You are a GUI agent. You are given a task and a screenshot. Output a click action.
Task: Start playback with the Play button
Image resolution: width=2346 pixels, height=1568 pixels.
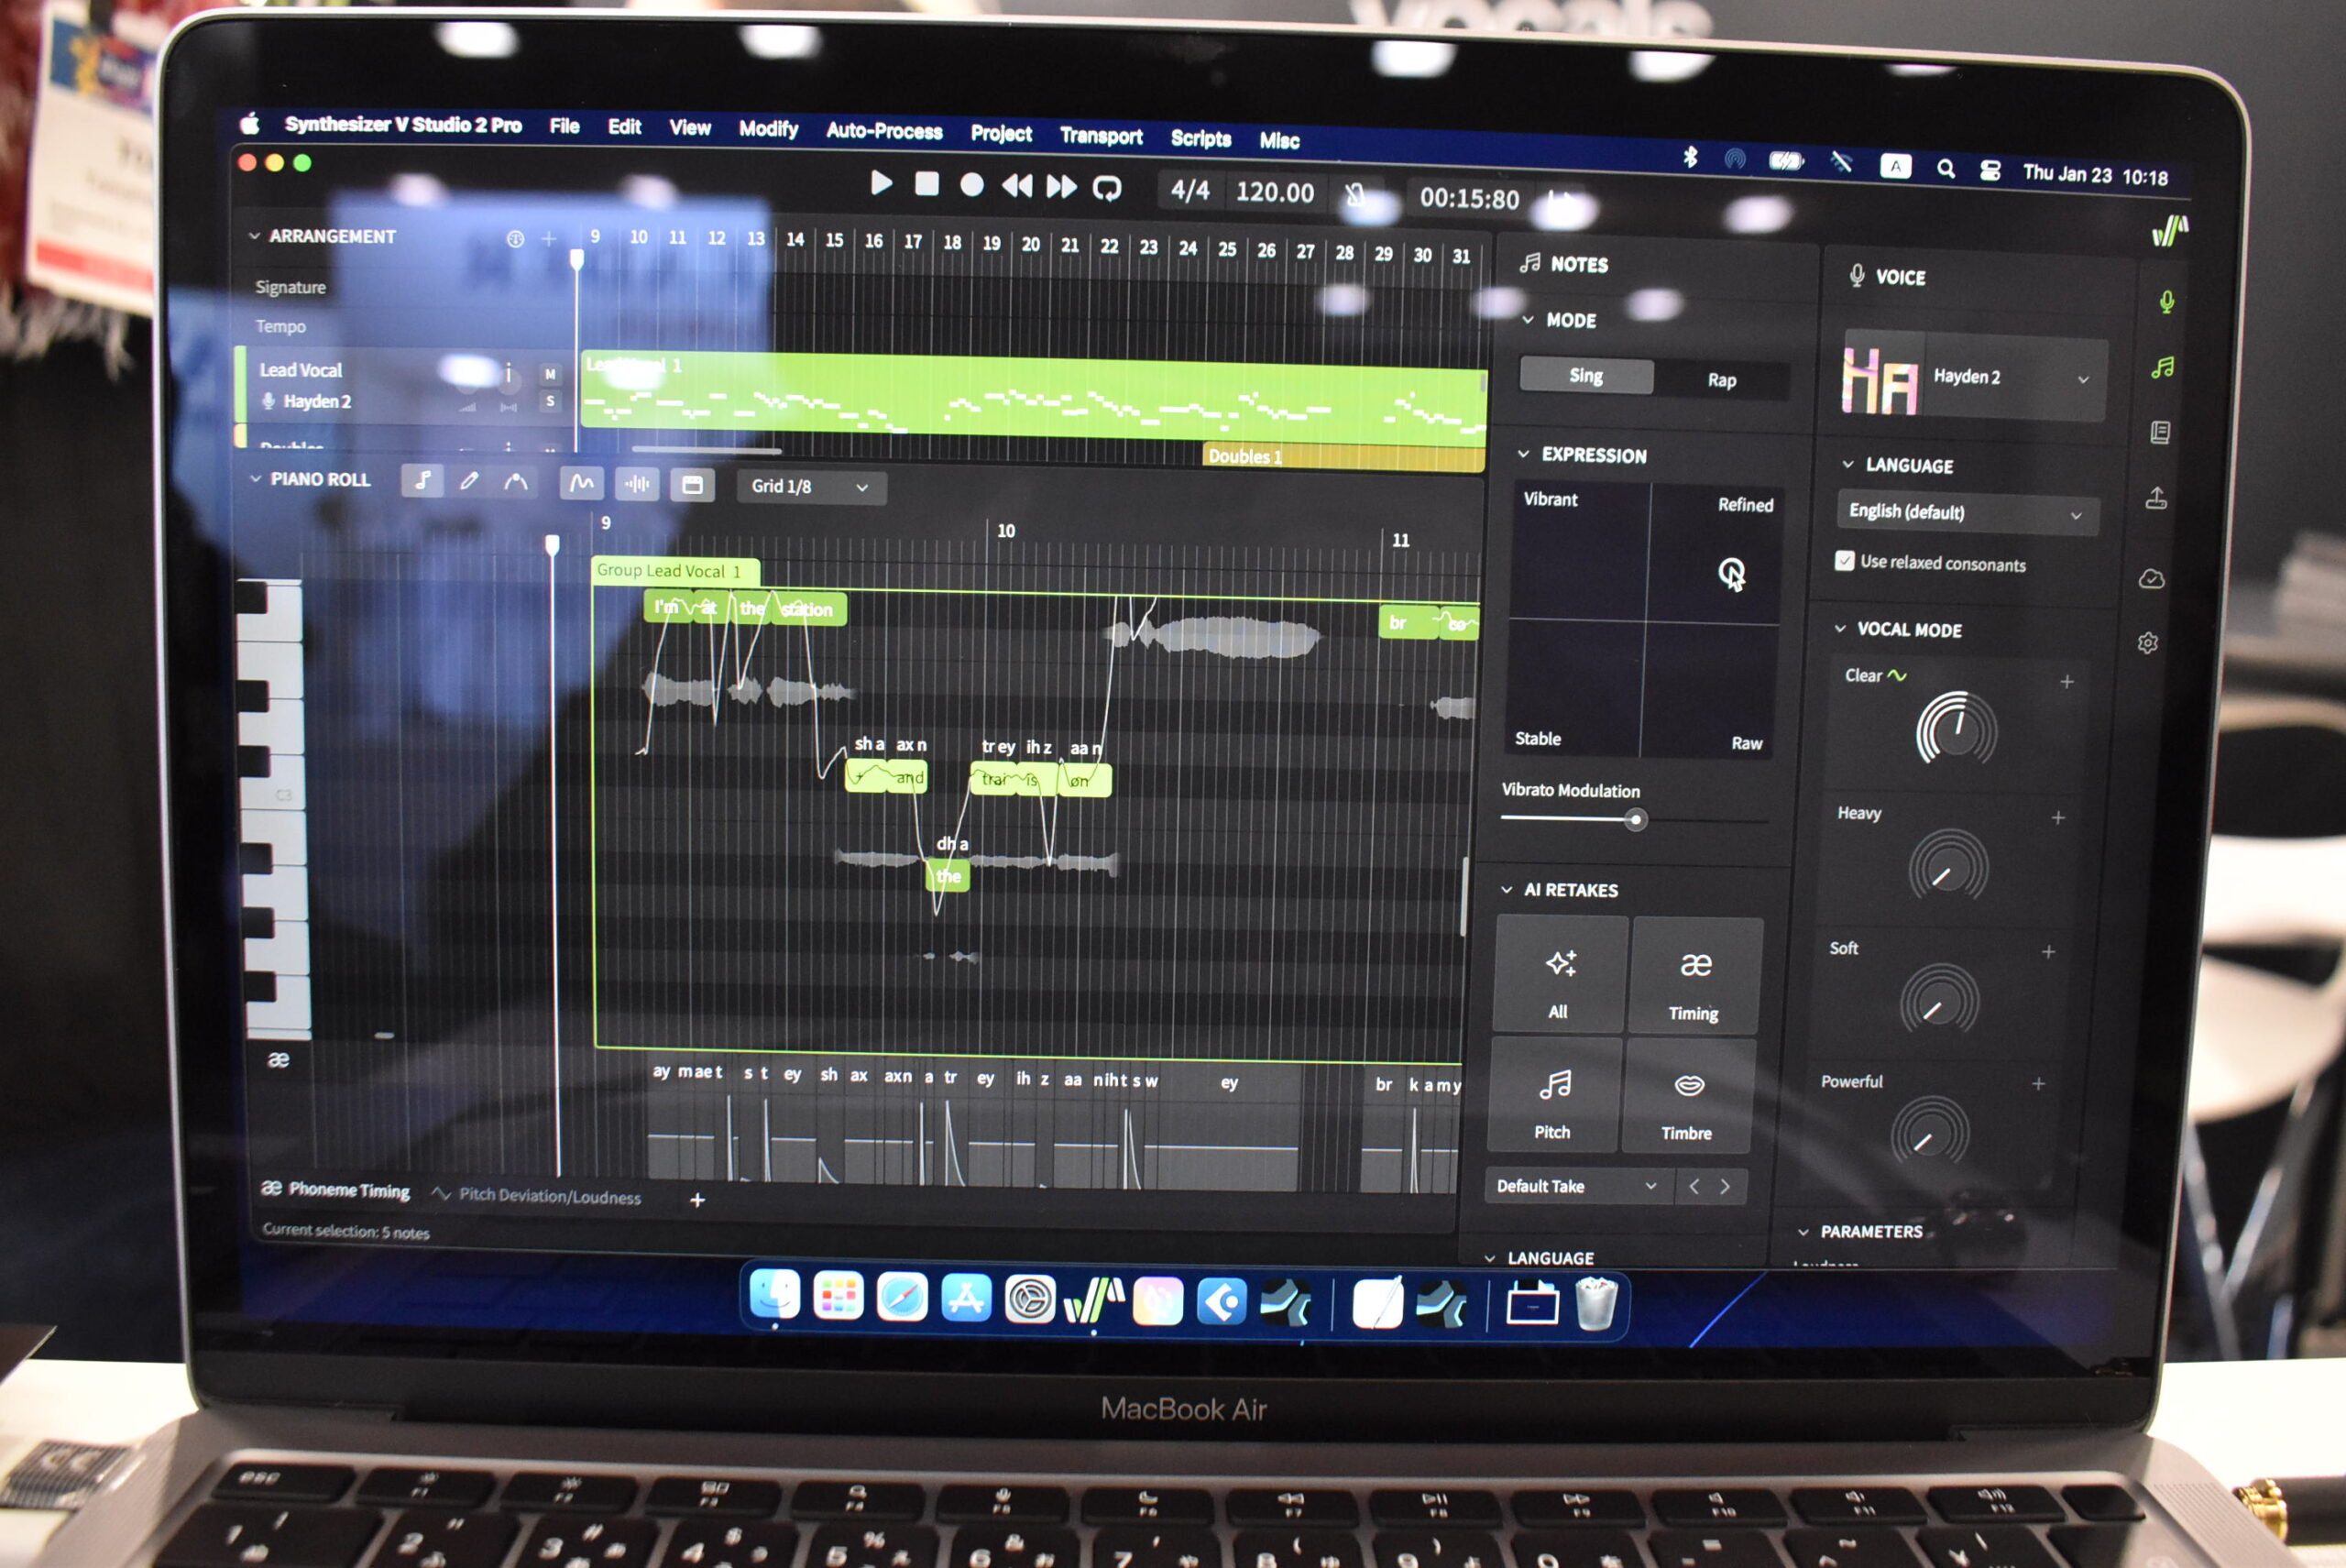[x=881, y=182]
